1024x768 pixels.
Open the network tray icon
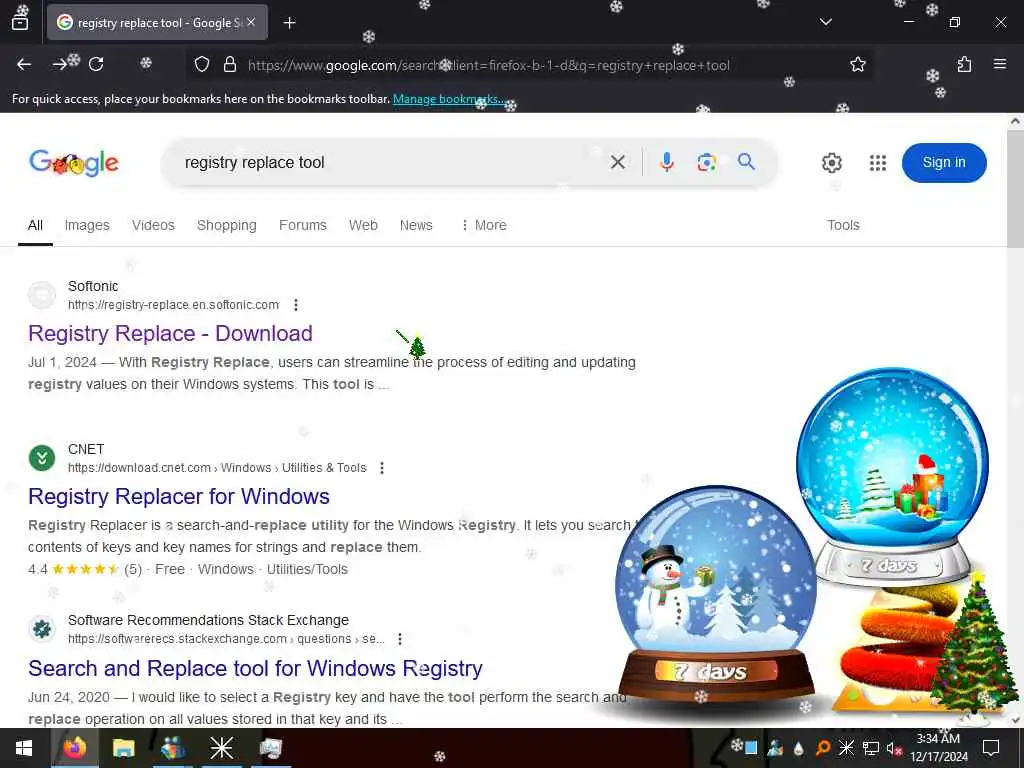(870, 748)
